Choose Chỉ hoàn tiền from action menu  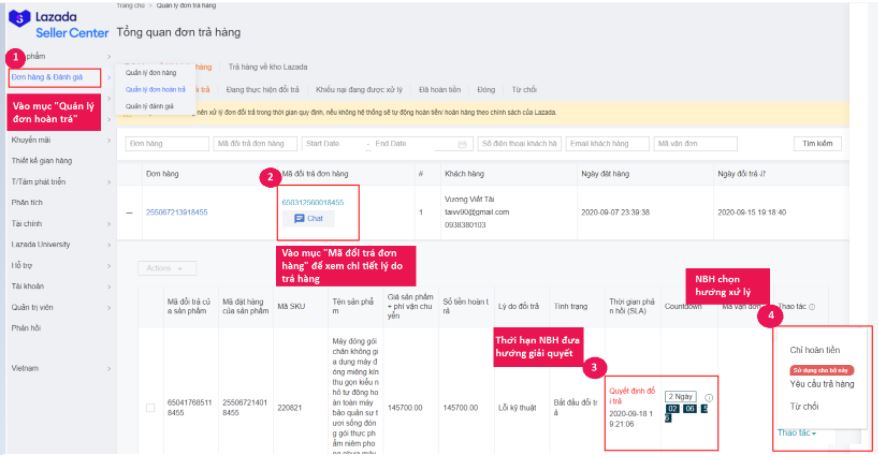(816, 351)
